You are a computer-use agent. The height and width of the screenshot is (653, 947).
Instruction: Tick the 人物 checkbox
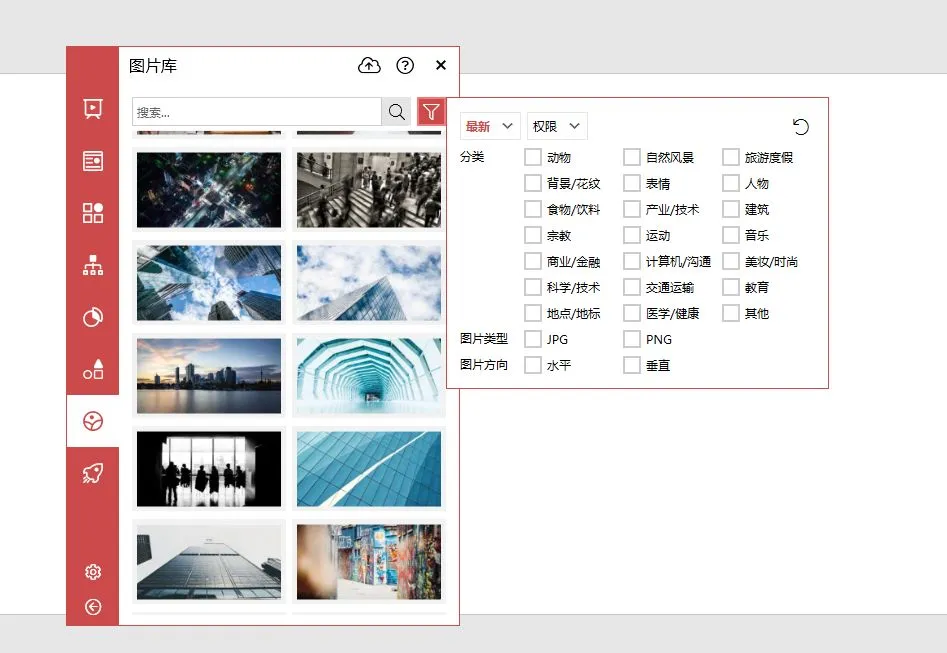click(731, 183)
